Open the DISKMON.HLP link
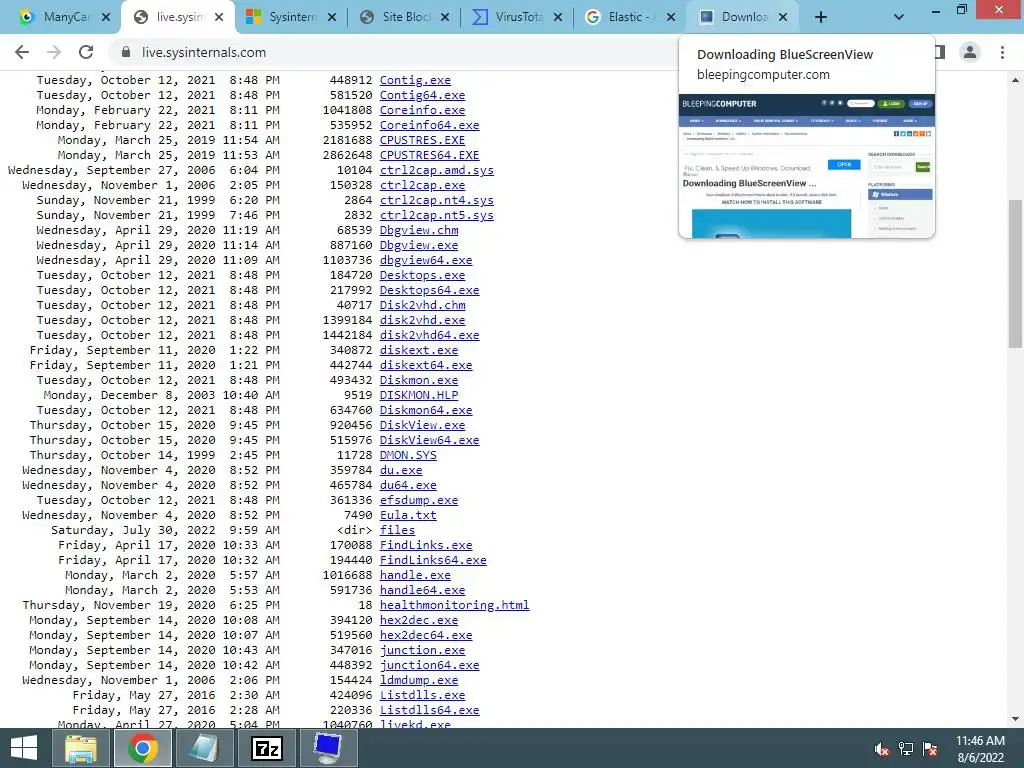The image size is (1024, 768). point(419,395)
